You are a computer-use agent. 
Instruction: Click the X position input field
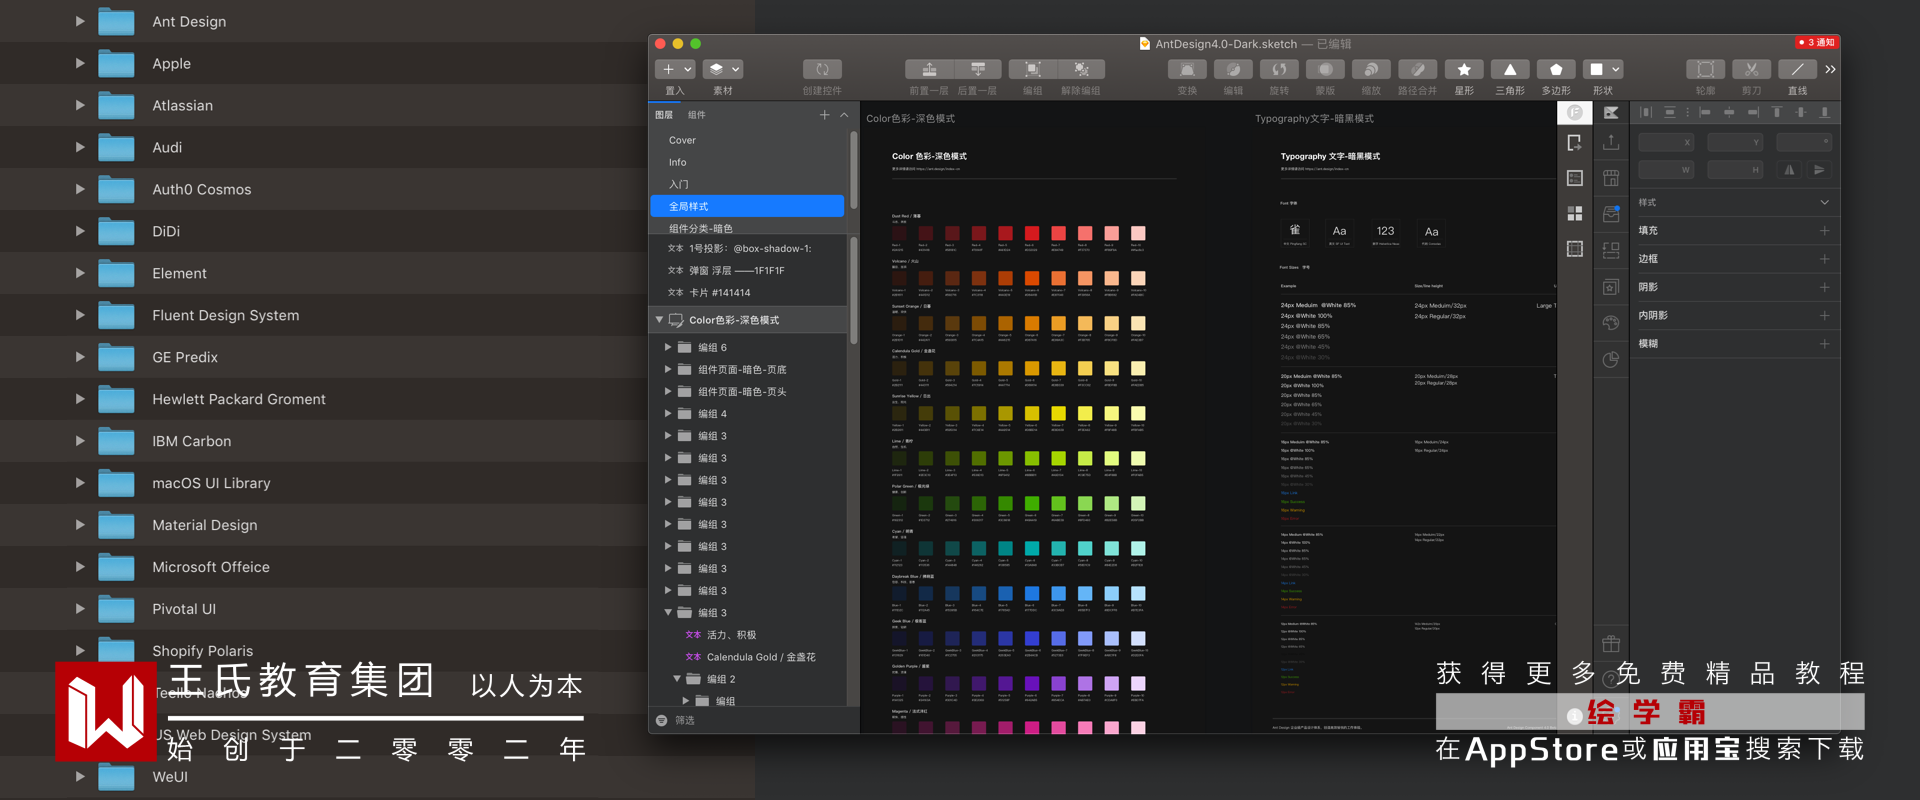coord(1666,142)
